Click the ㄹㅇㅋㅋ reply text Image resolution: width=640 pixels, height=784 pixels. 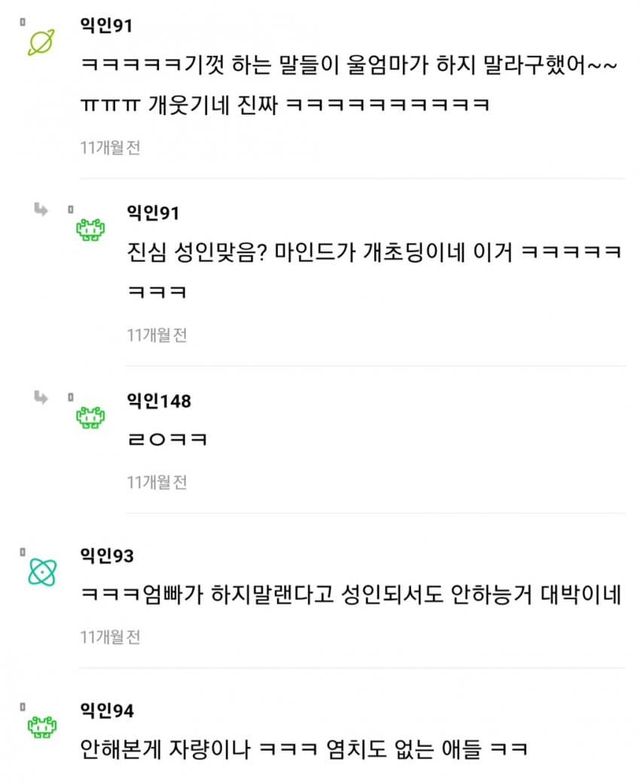coord(166,440)
